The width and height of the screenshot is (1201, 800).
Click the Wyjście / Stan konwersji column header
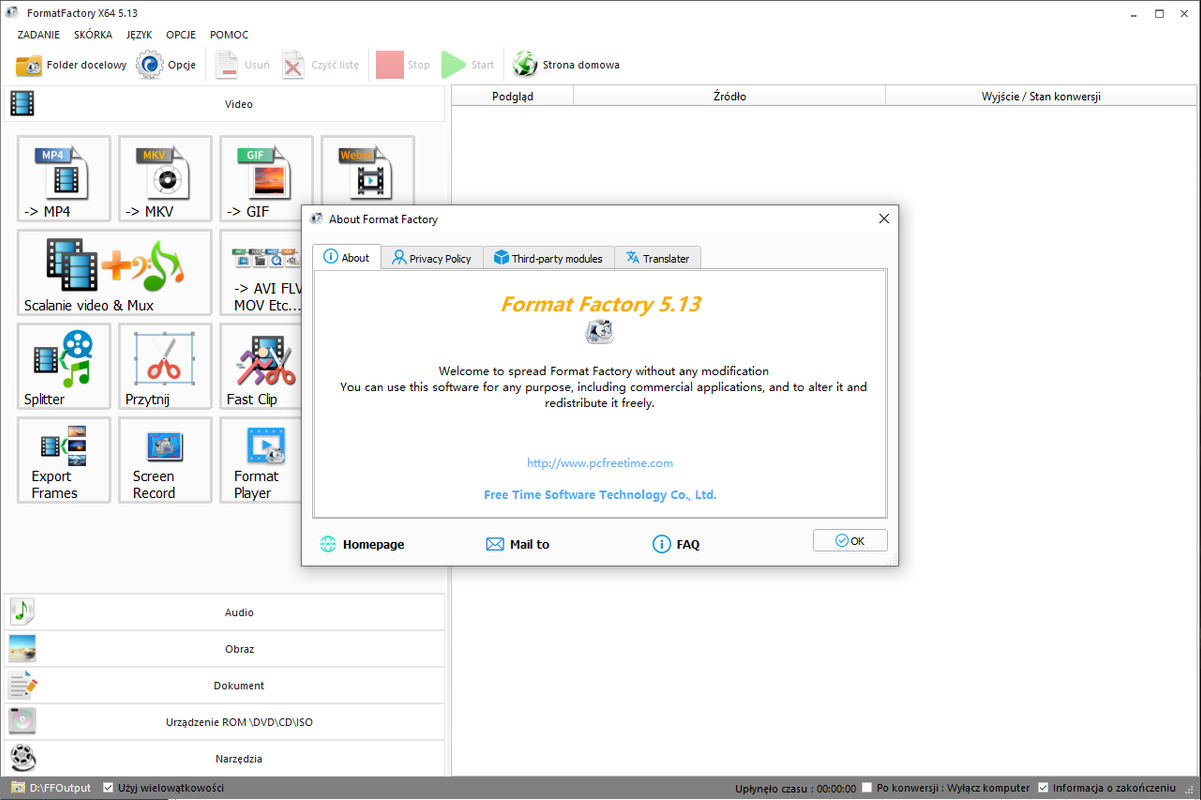(x=1041, y=96)
